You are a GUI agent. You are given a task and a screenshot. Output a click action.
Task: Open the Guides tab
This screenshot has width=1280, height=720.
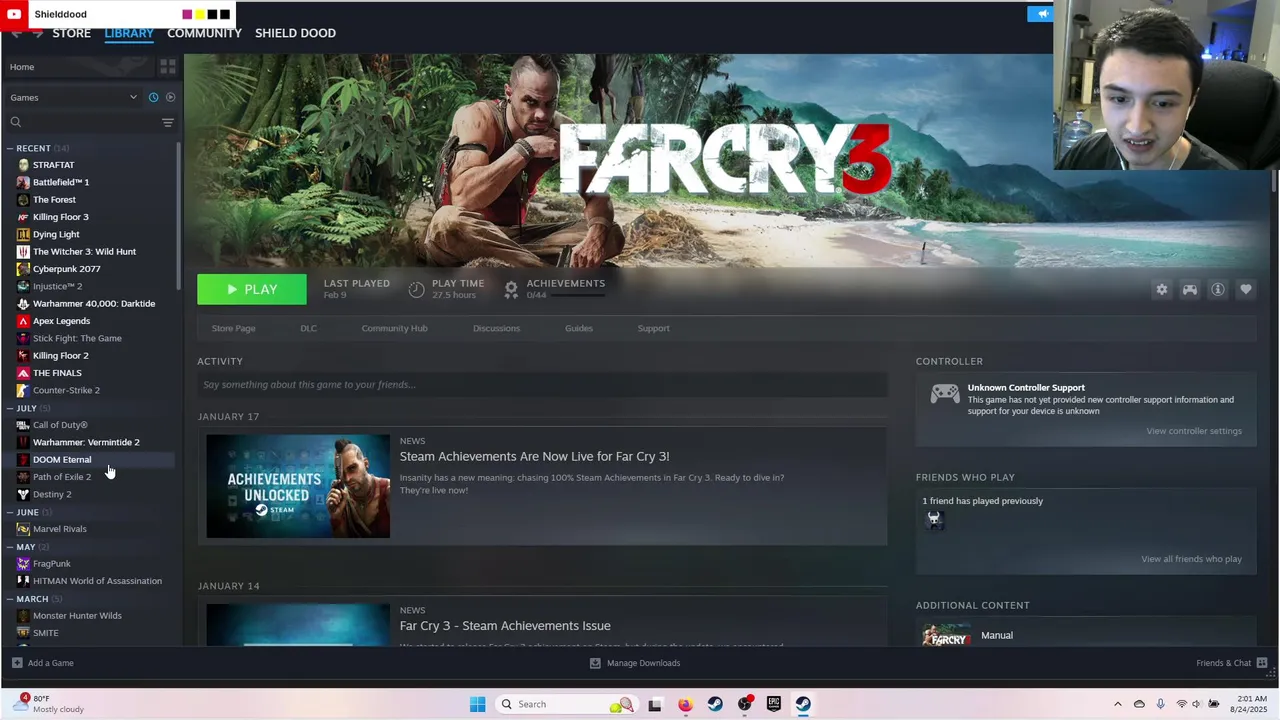[x=579, y=328]
